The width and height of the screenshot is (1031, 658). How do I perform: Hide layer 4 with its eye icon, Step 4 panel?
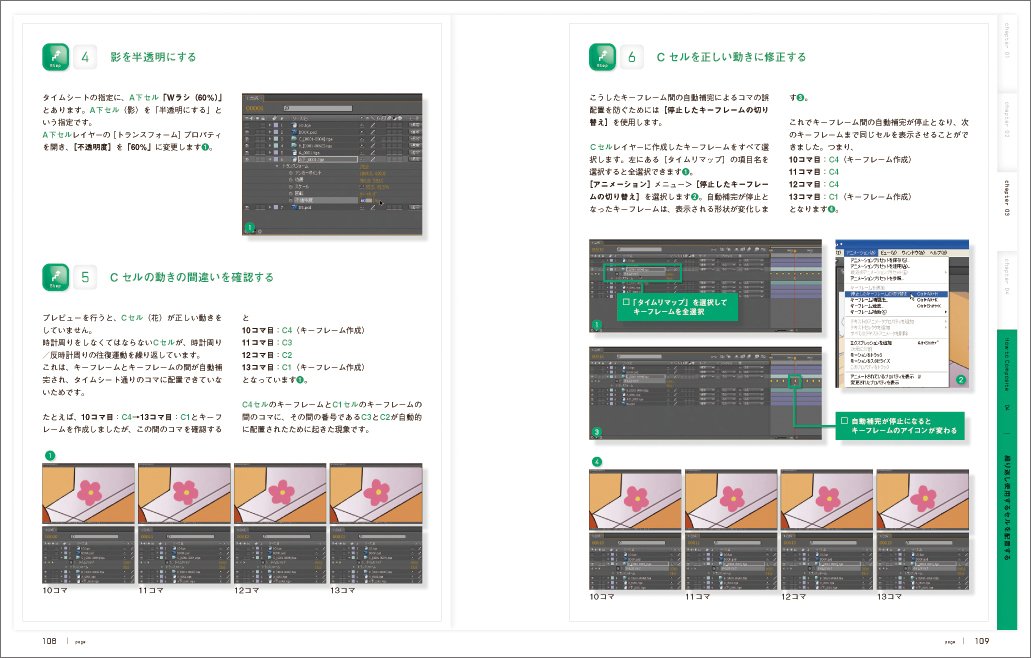click(247, 146)
